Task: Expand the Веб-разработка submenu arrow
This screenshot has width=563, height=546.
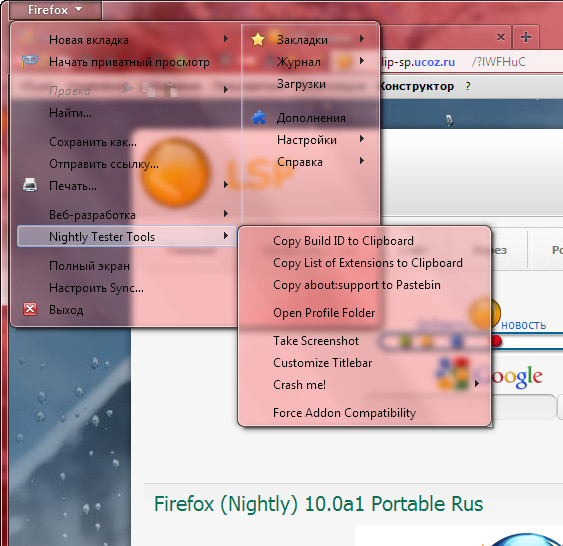Action: [225, 214]
